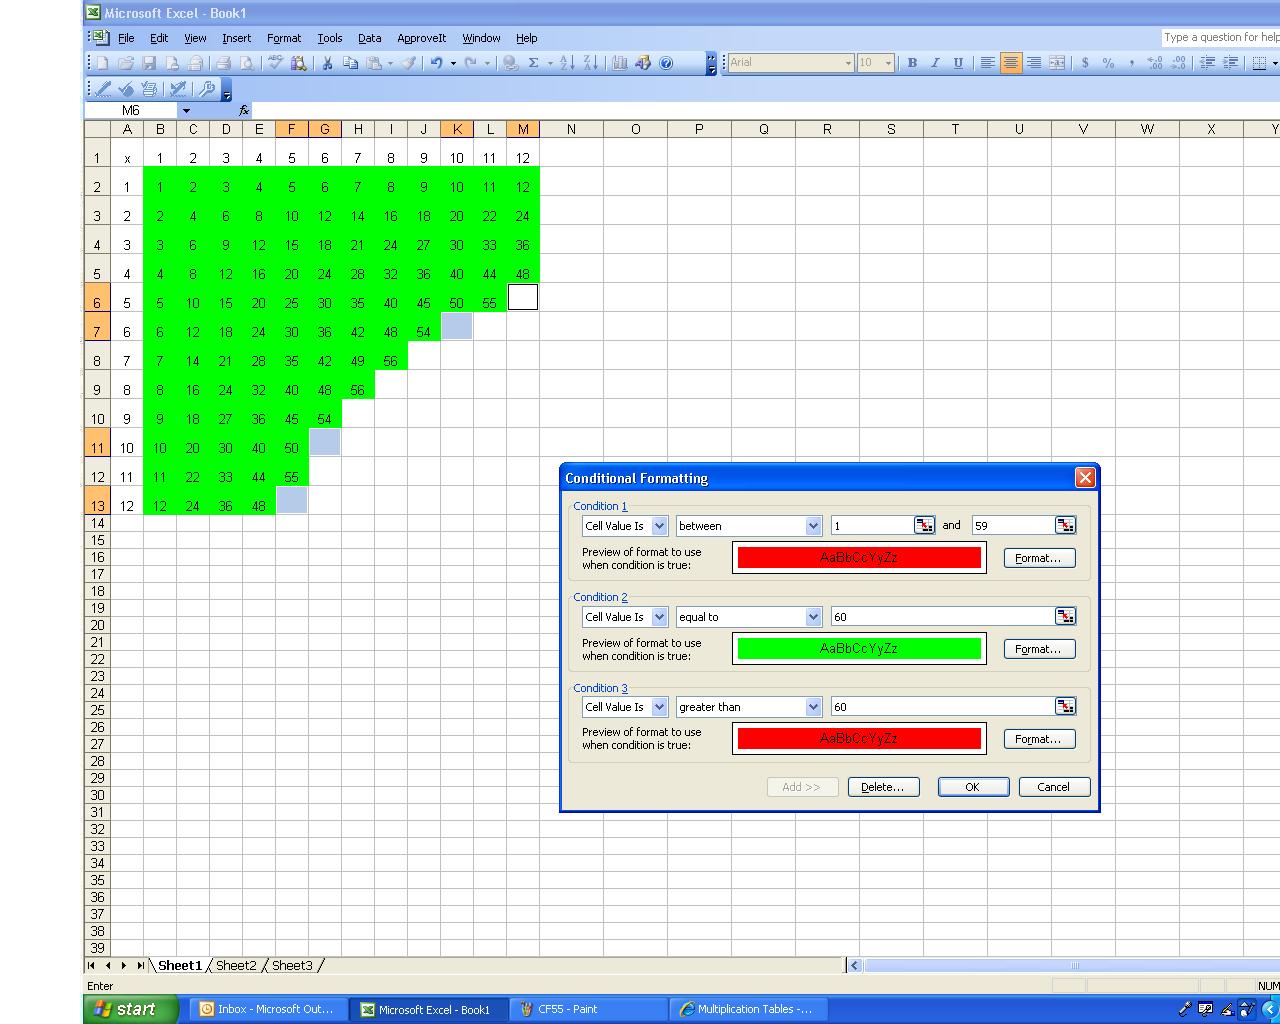Switch to the Sheet2 tab

pos(236,965)
